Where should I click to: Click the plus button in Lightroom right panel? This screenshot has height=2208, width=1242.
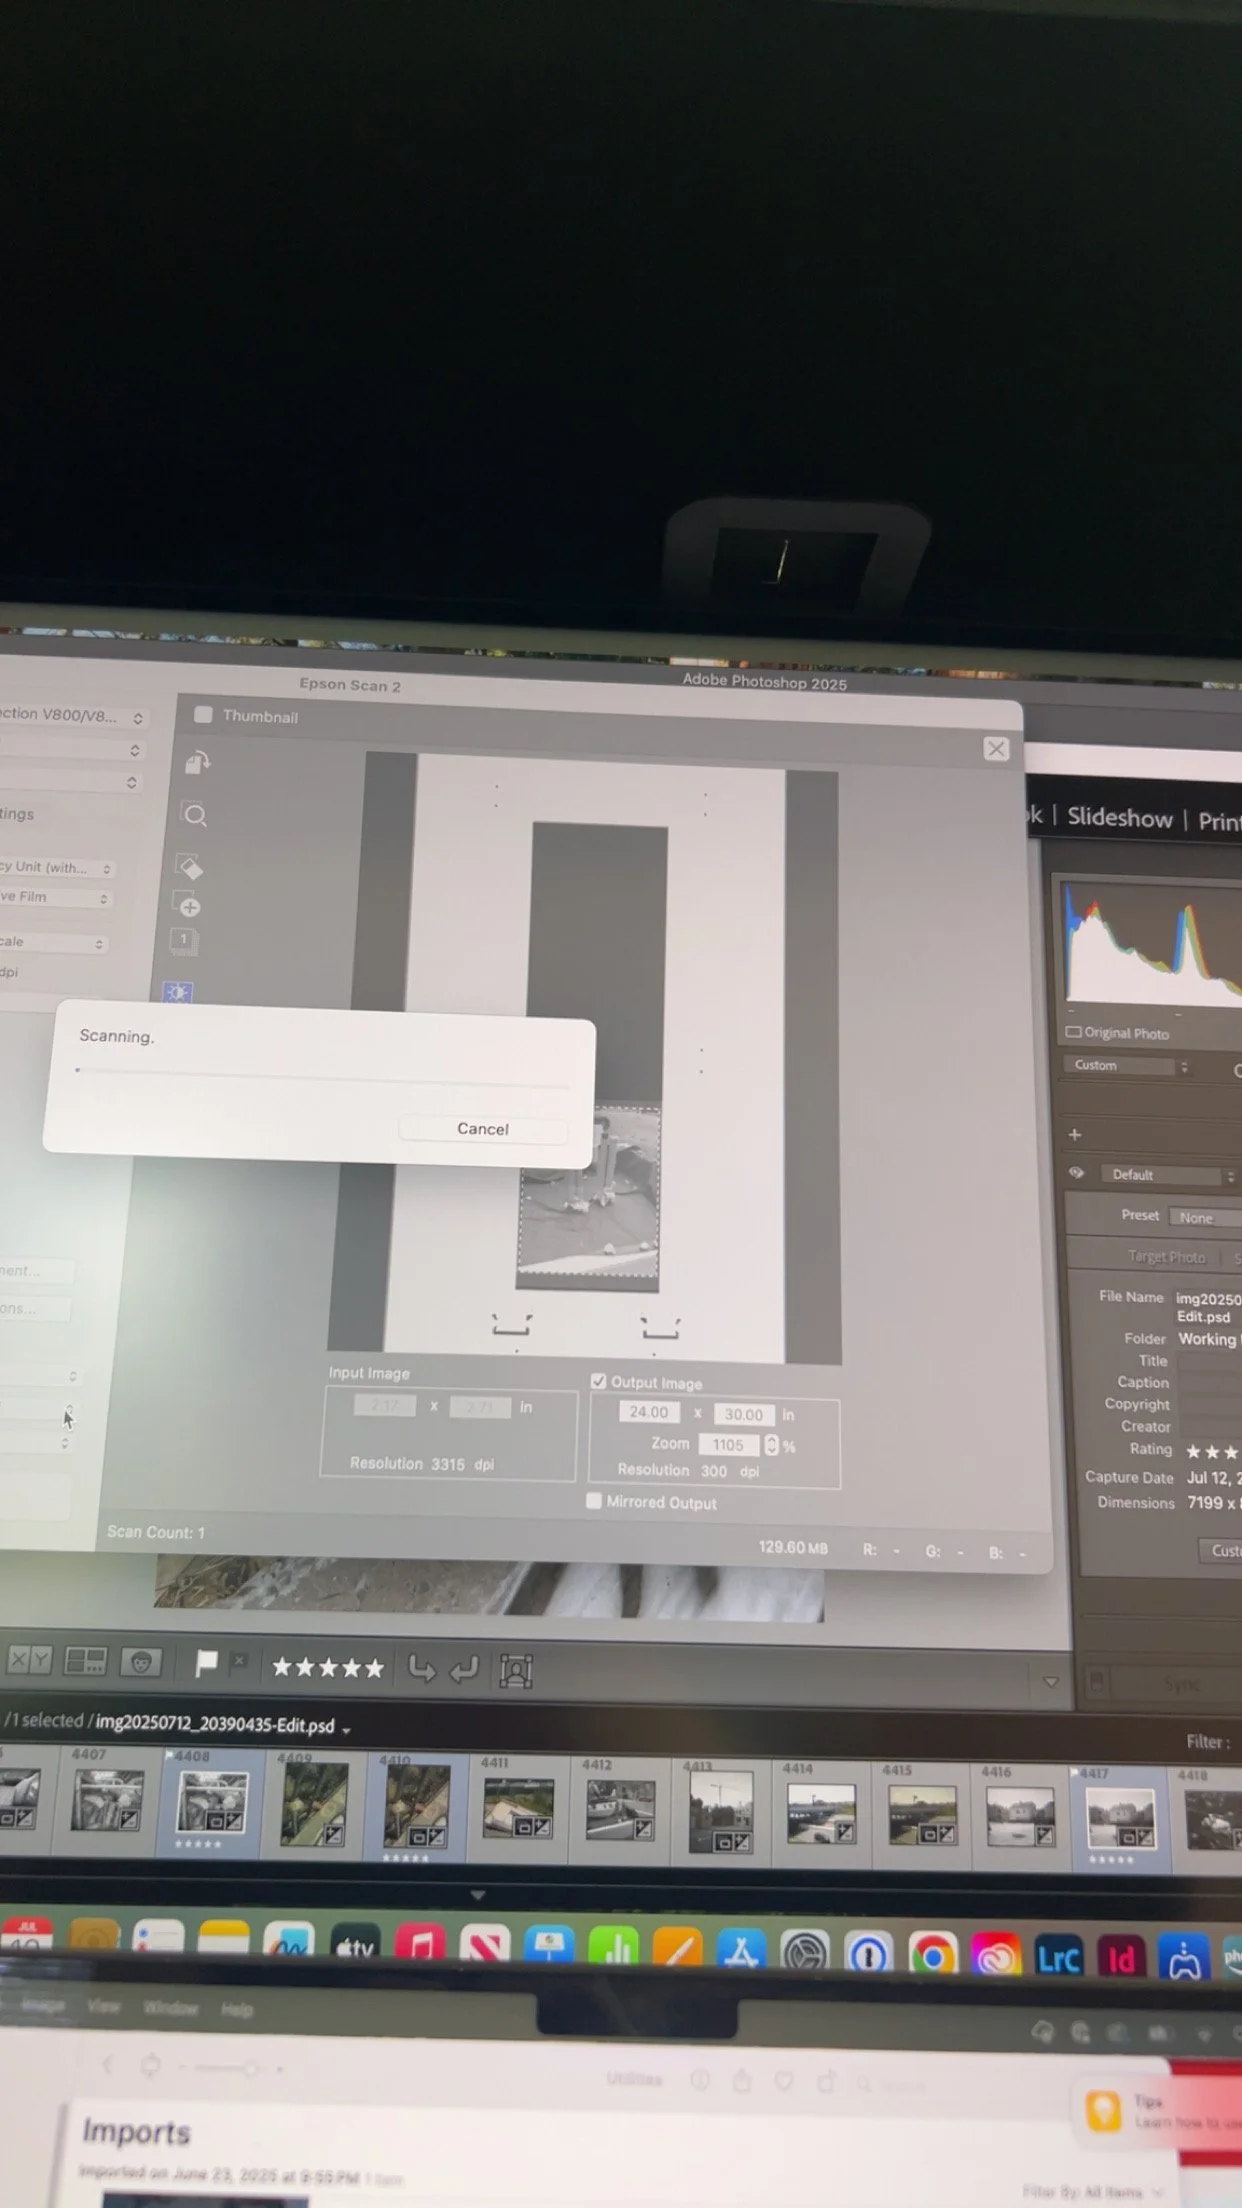pos(1075,1134)
